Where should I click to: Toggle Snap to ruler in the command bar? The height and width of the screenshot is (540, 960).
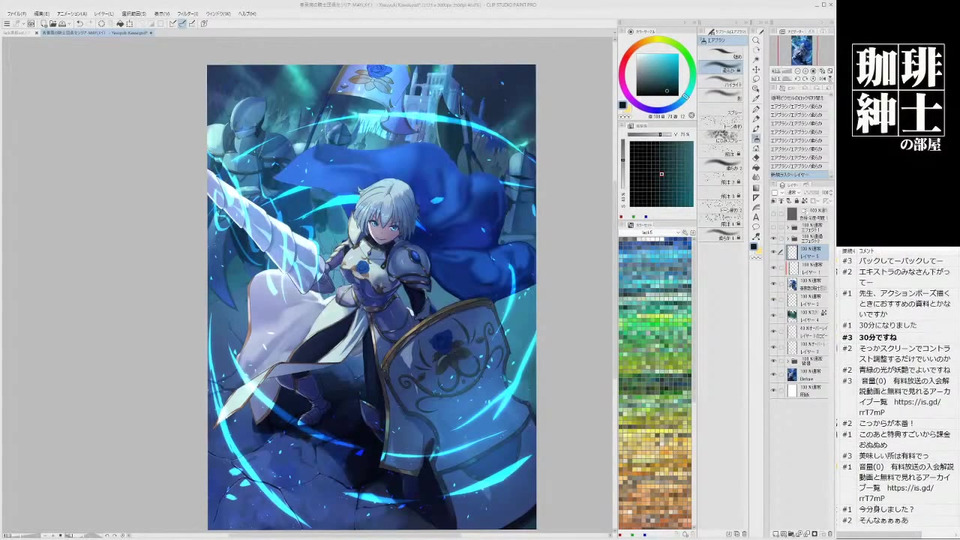(173, 24)
